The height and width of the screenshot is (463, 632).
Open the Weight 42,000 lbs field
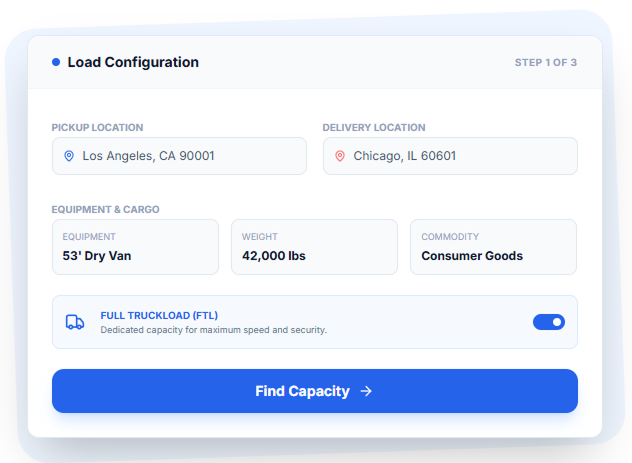pos(314,247)
